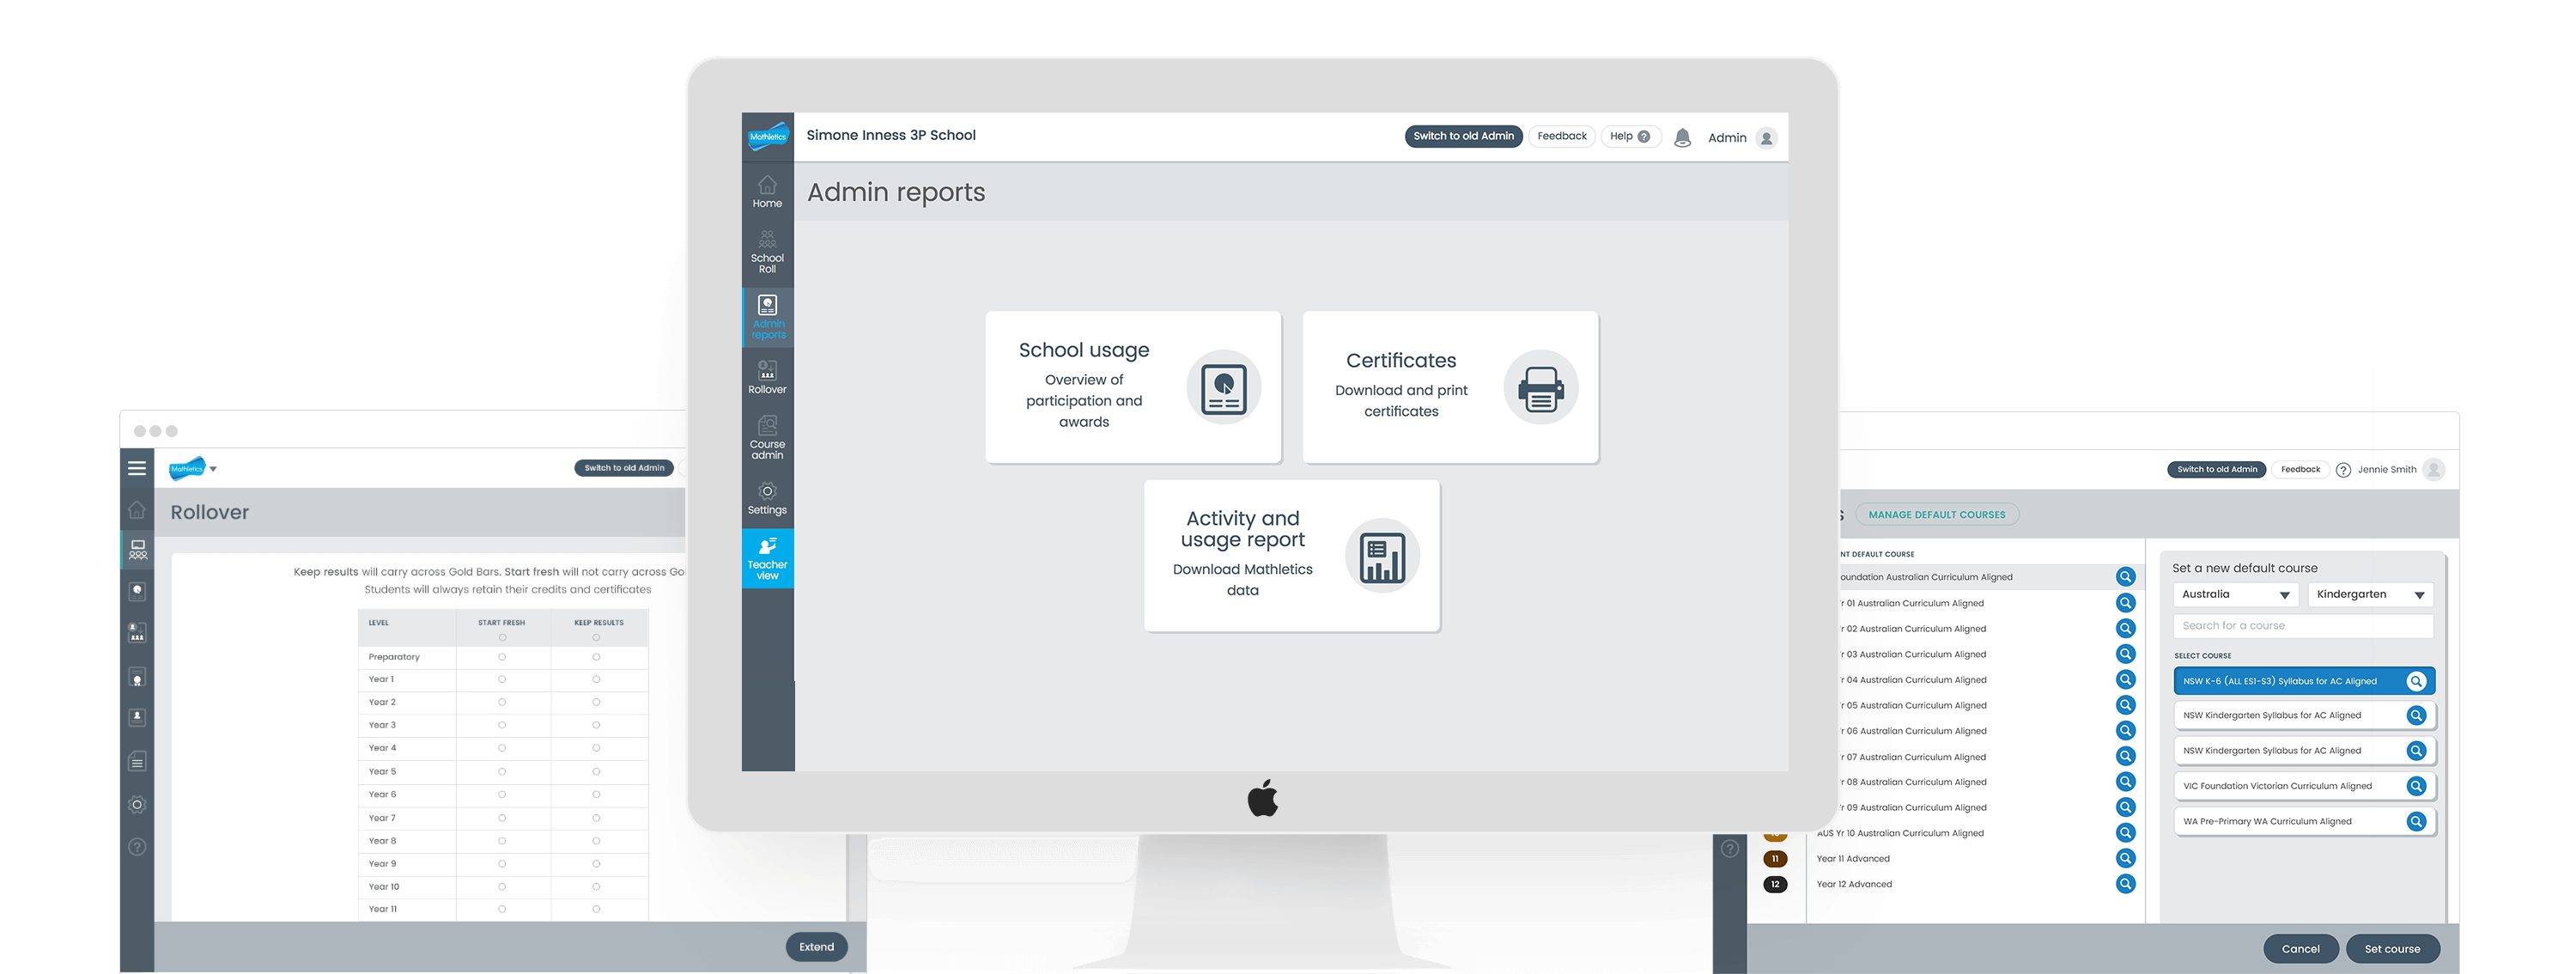Choose Keep Results for Year 9
Viewport: 2576px width, 974px height.
click(596, 864)
